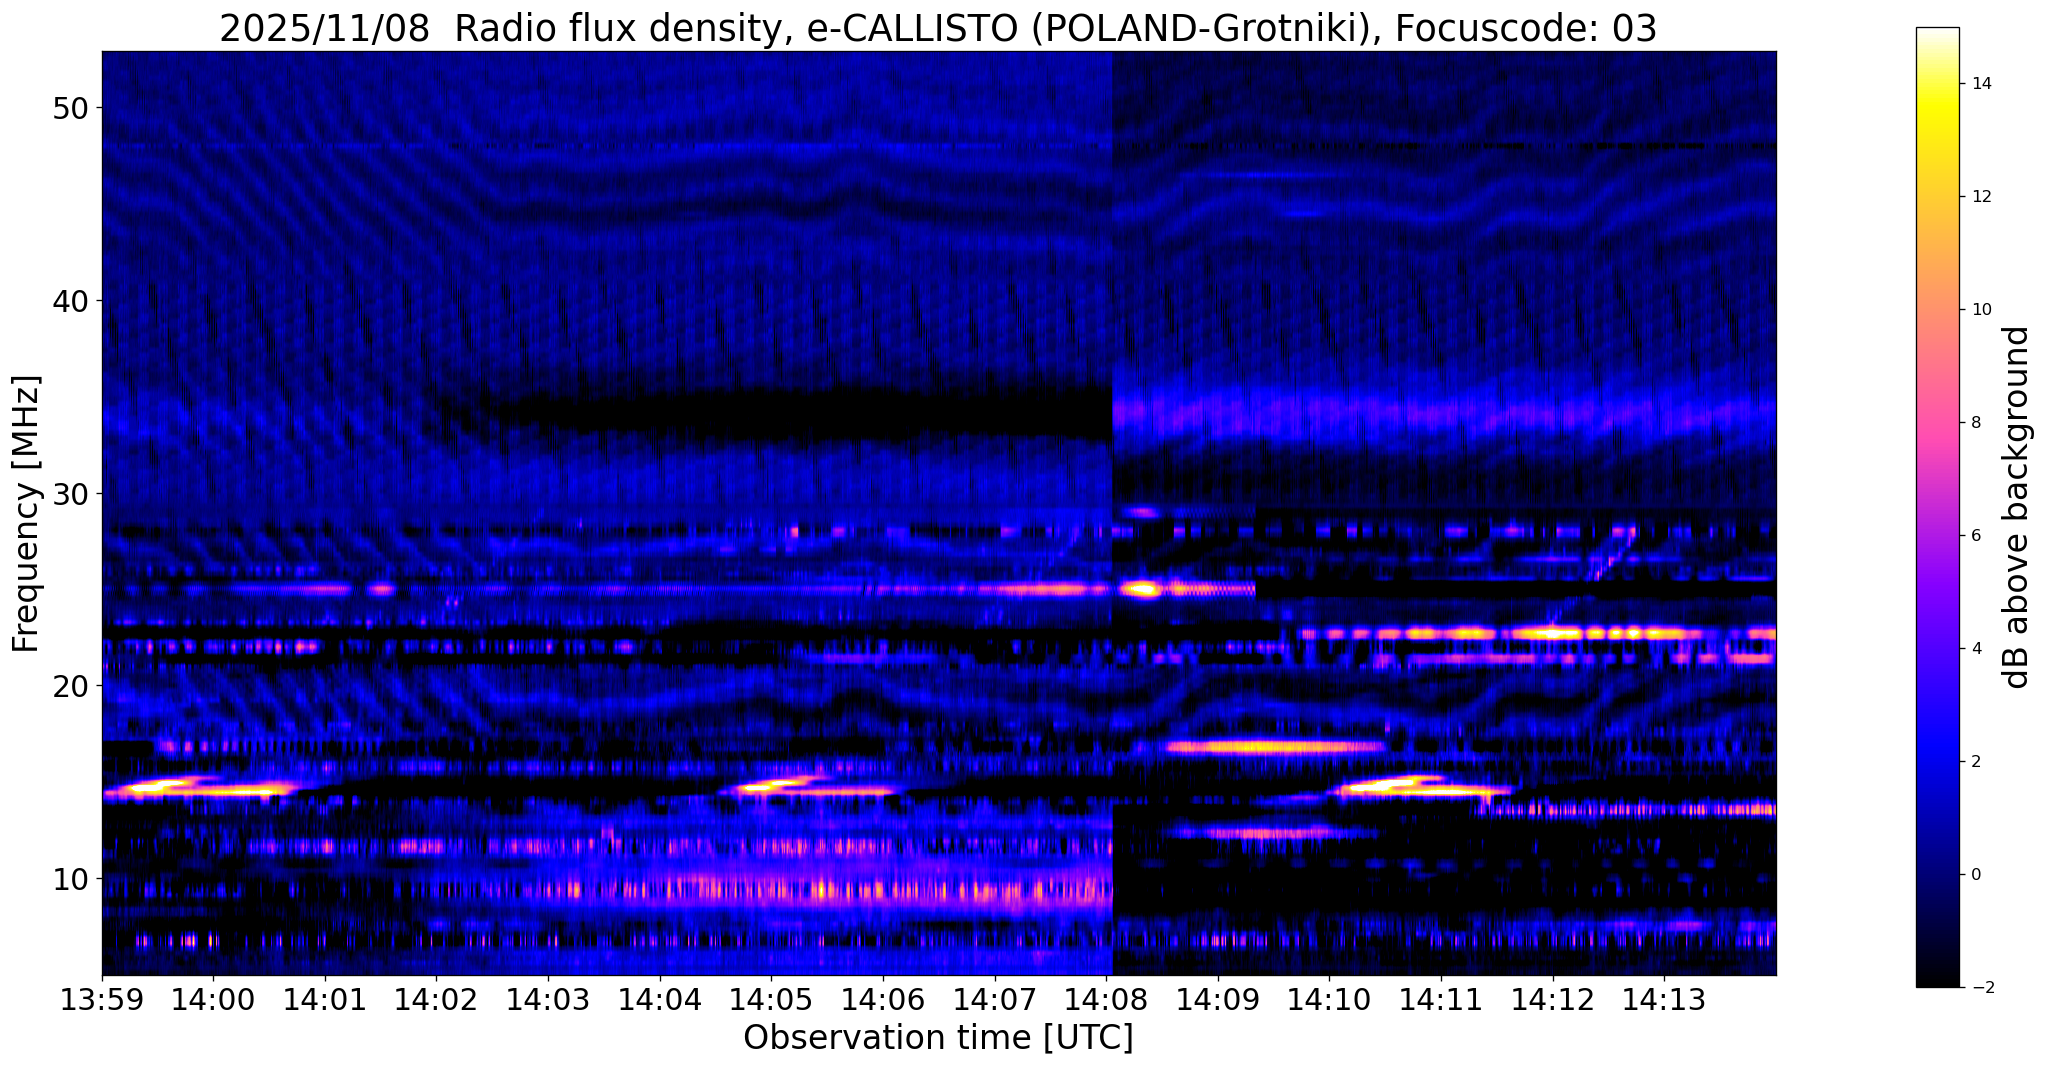Click the 13:59 time tick label
Image resolution: width=2047 pixels, height=1067 pixels.
(102, 1000)
